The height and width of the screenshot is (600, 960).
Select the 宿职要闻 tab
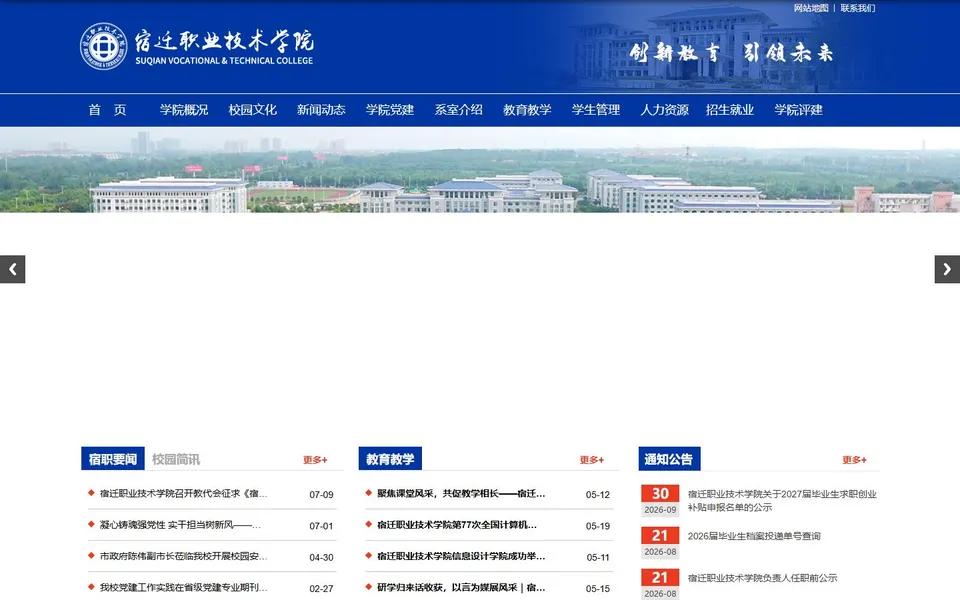point(113,459)
